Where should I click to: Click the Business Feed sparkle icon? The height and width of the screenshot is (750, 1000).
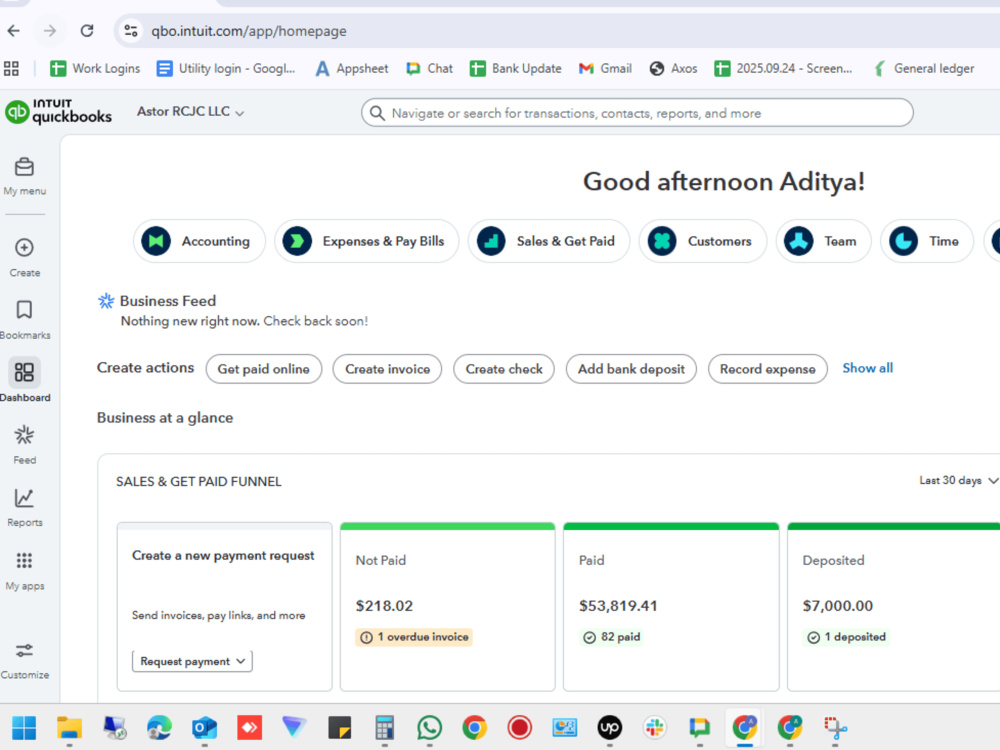tap(106, 300)
